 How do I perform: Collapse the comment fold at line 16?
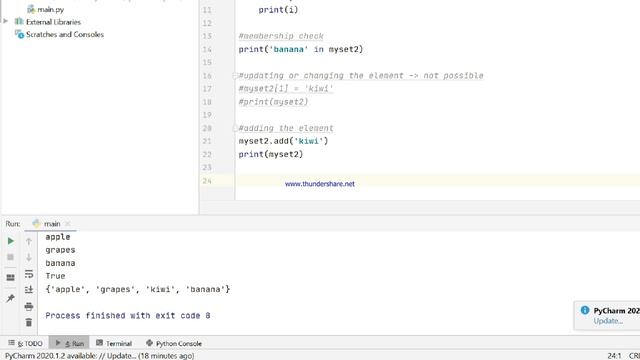[235, 76]
